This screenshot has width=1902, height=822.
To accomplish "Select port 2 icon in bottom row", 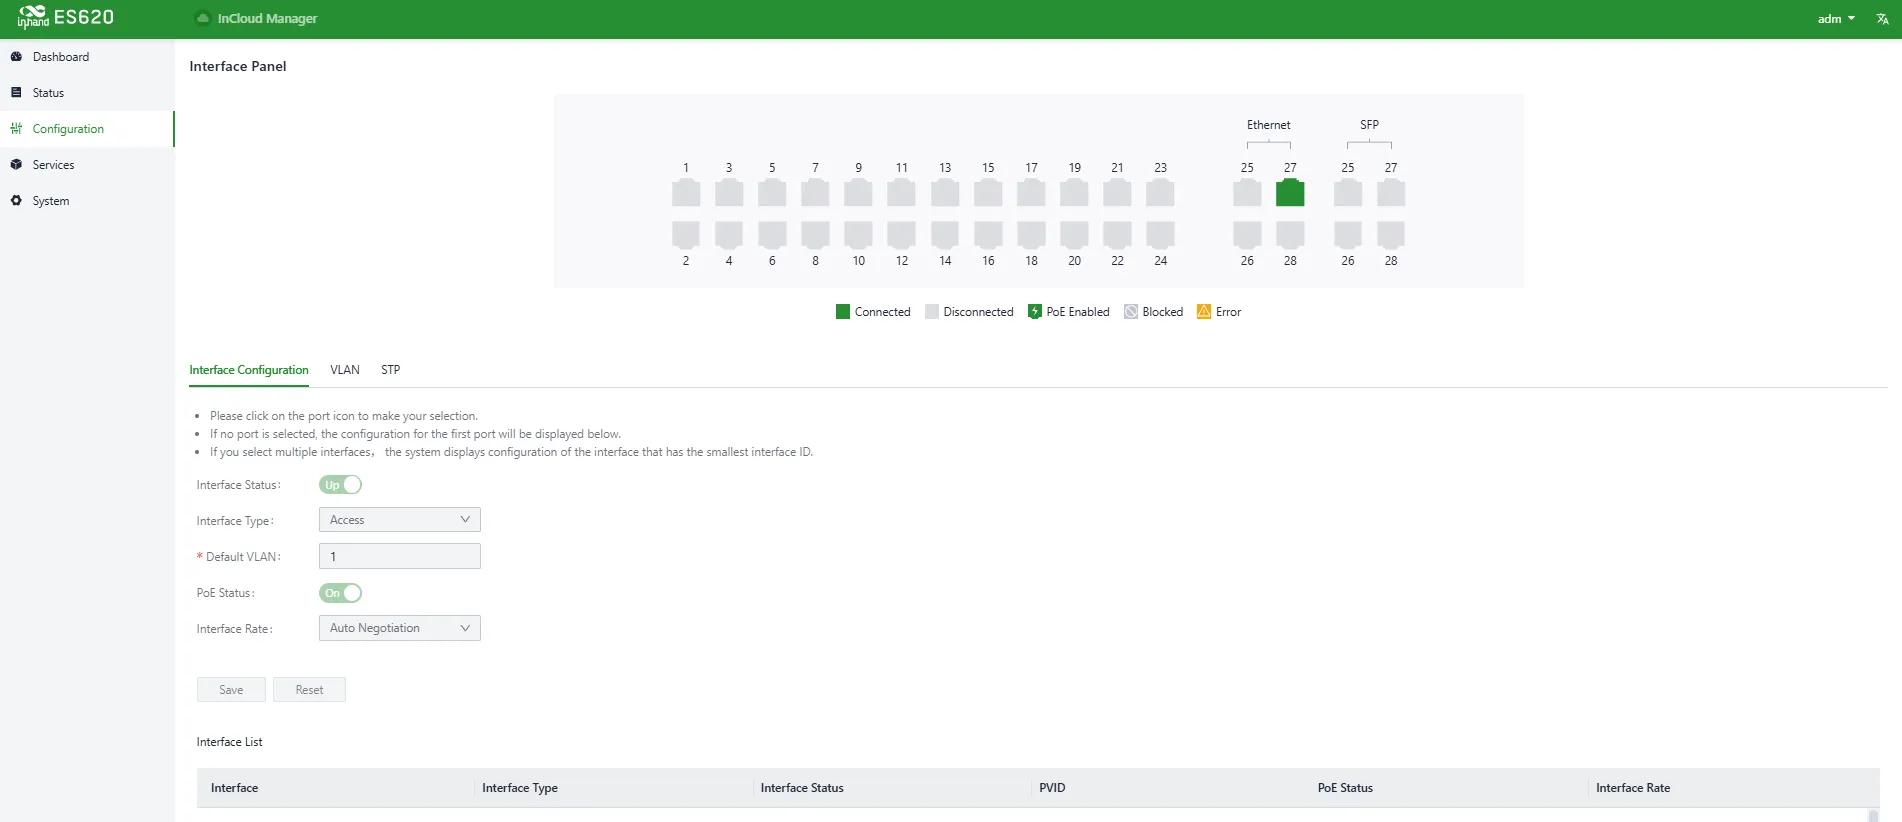I will click(x=686, y=235).
